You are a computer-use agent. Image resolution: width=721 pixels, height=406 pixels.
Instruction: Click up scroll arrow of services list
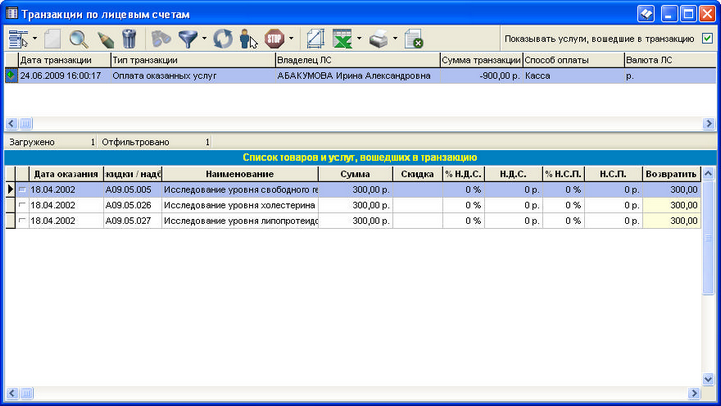click(708, 173)
